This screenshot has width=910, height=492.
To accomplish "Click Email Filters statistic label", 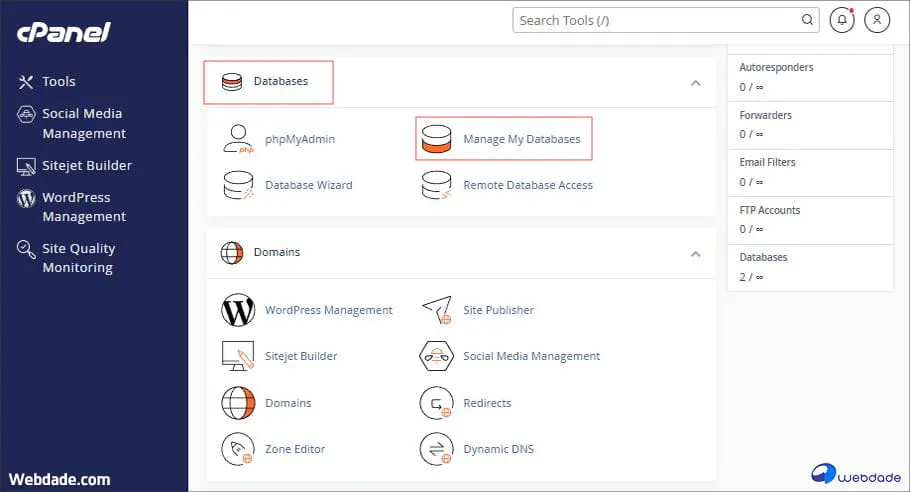I will 767,162.
